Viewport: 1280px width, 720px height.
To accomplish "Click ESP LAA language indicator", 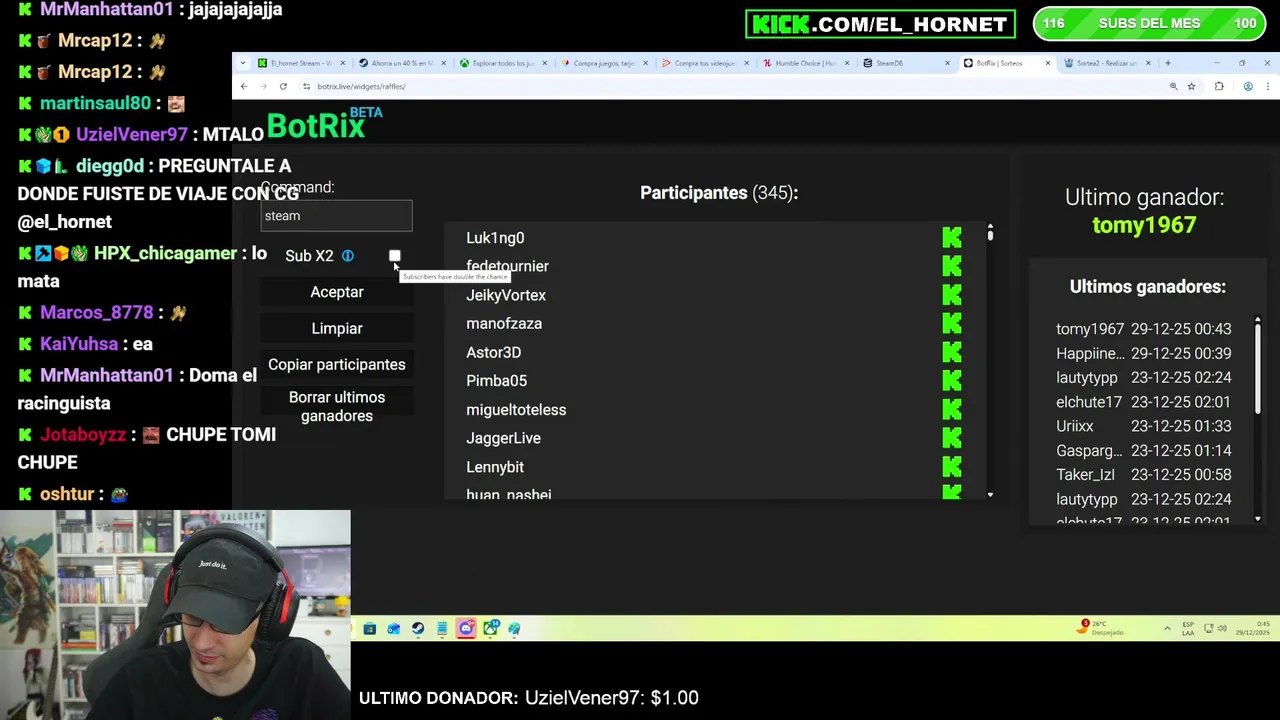I will [1188, 628].
